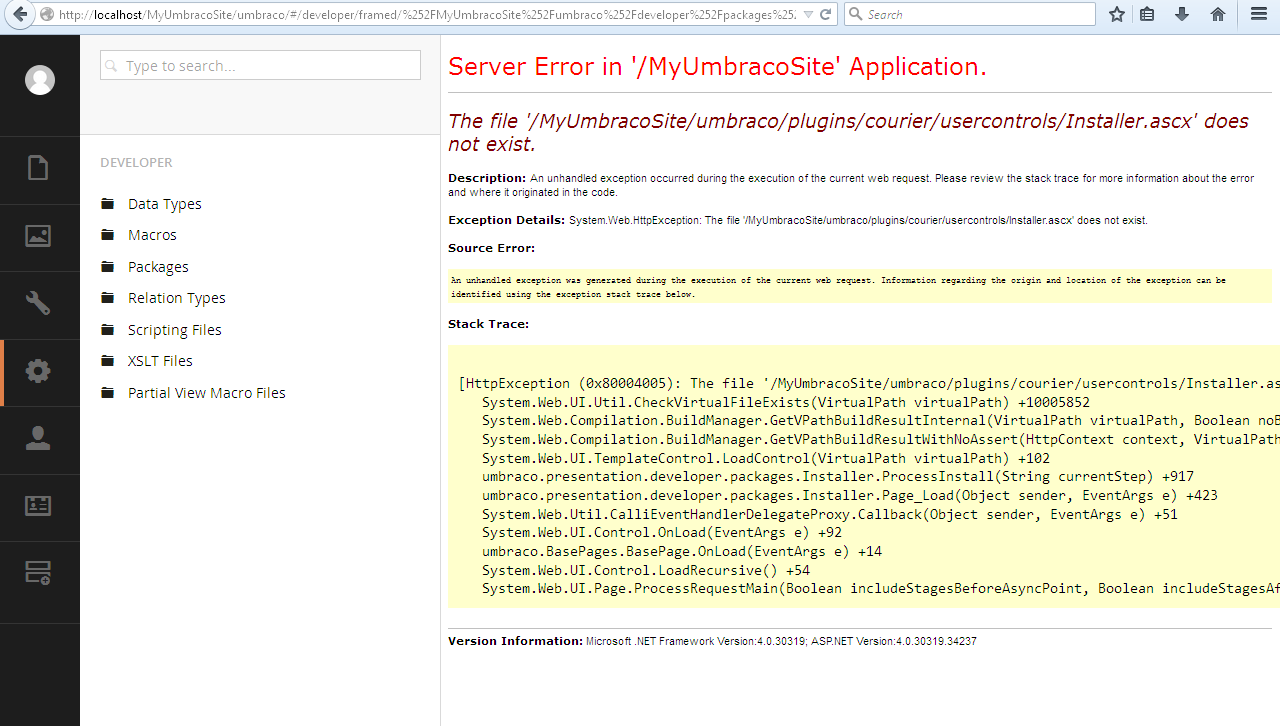This screenshot has height=726, width=1280.
Task: Open the user avatar profile
Action: click(x=40, y=80)
